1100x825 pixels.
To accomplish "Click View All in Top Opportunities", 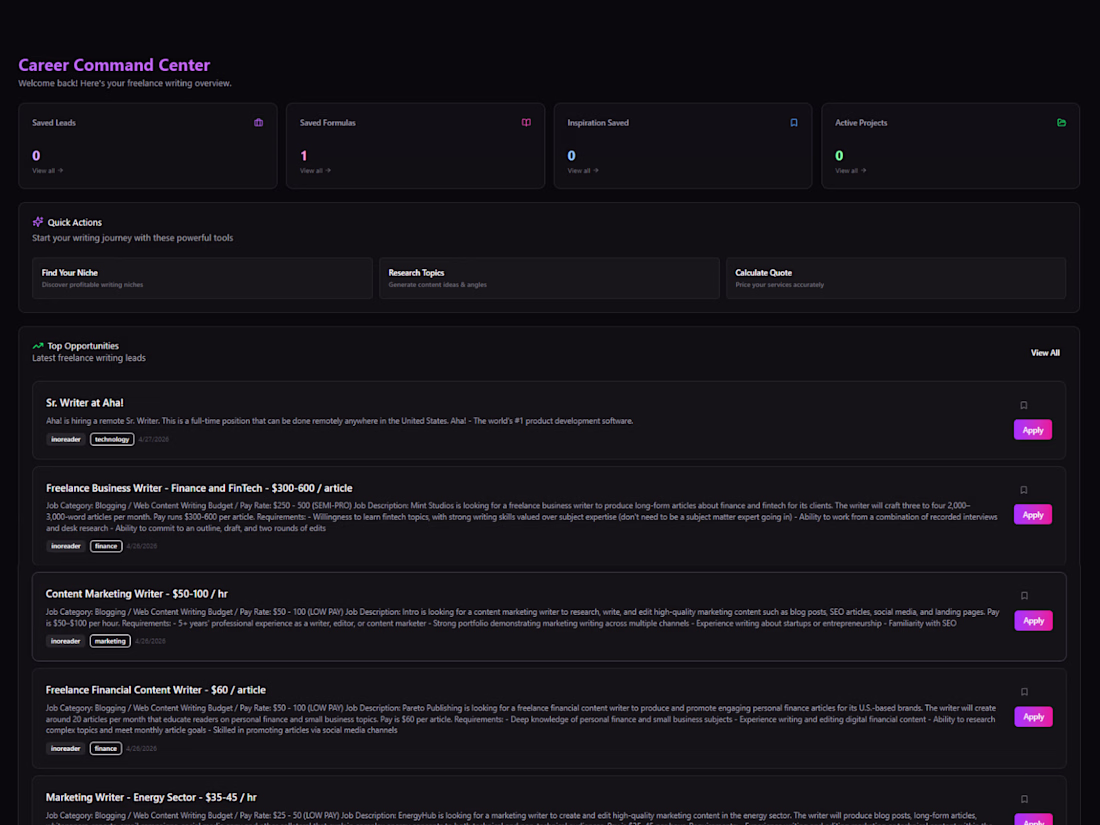I will 1045,353.
